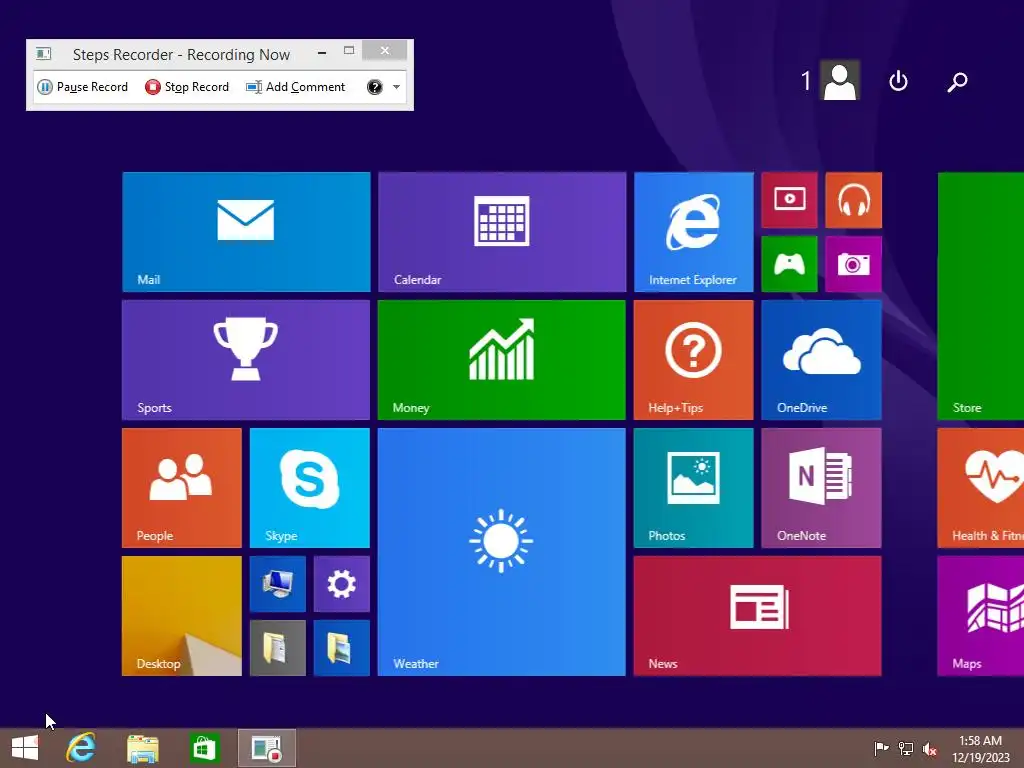Stop the Steps Recorder recording
This screenshot has width=1024, height=768.
(187, 87)
